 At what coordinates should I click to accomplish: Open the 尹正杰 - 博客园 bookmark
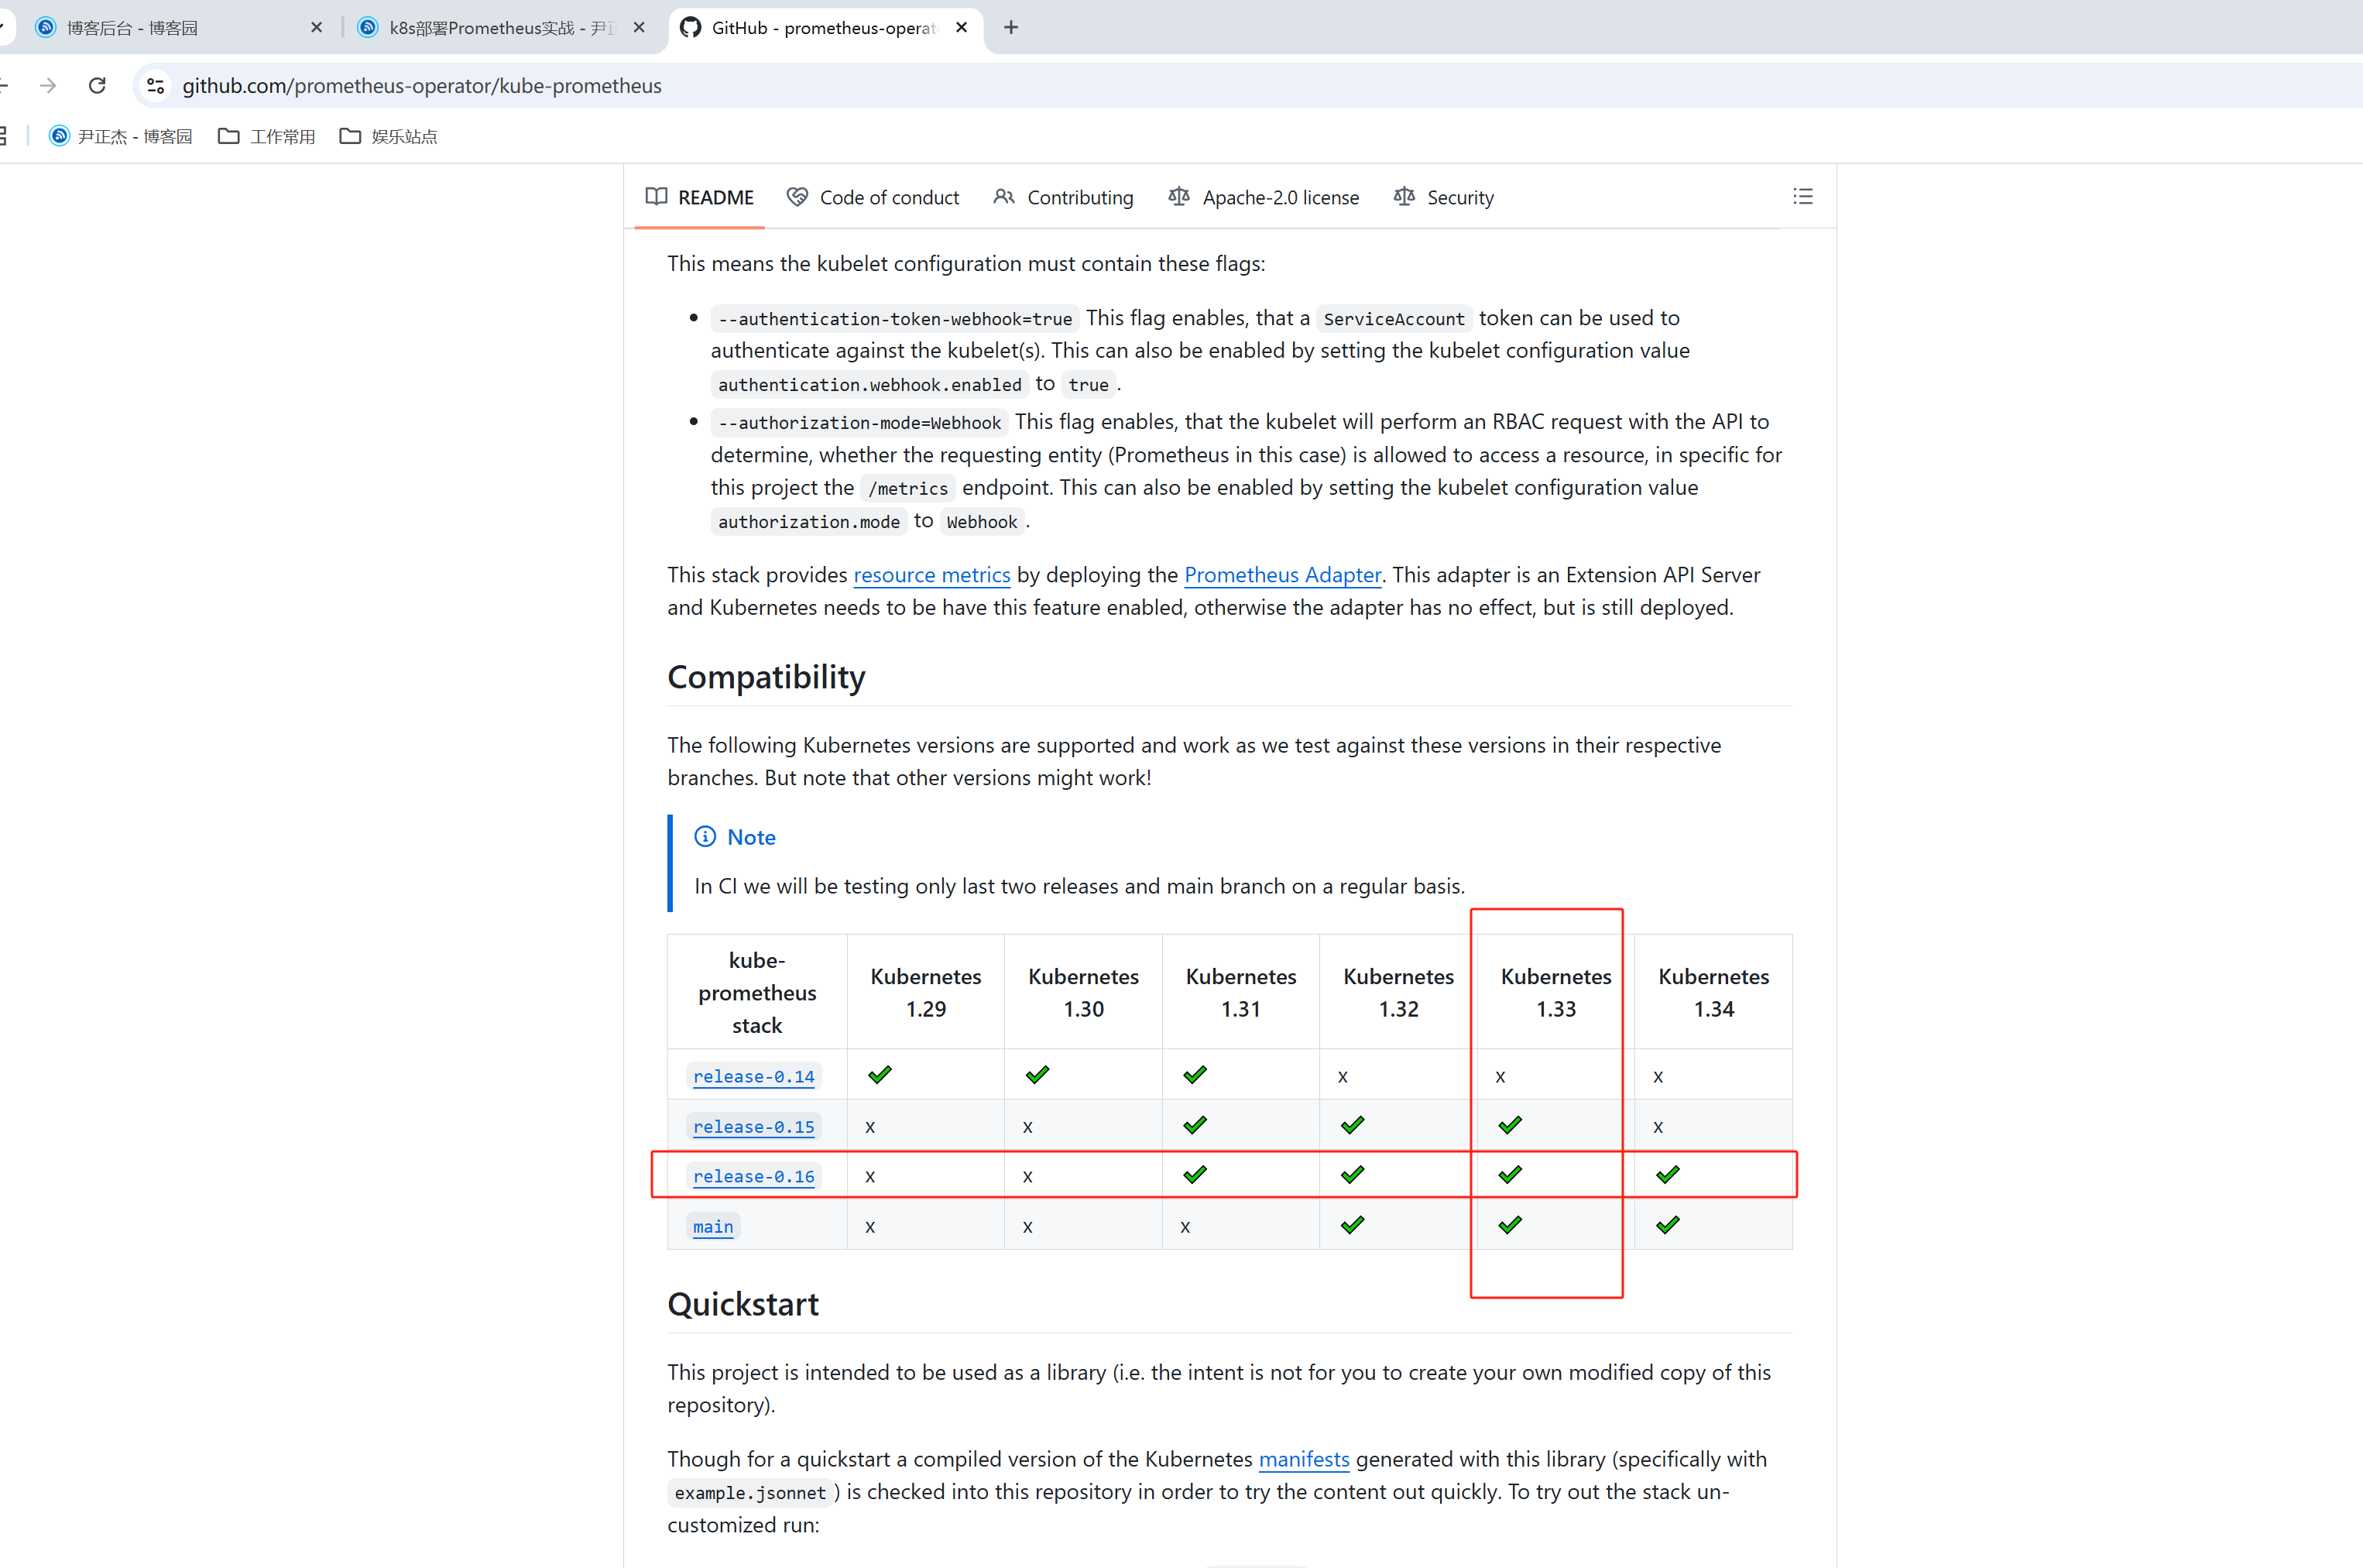[x=121, y=136]
